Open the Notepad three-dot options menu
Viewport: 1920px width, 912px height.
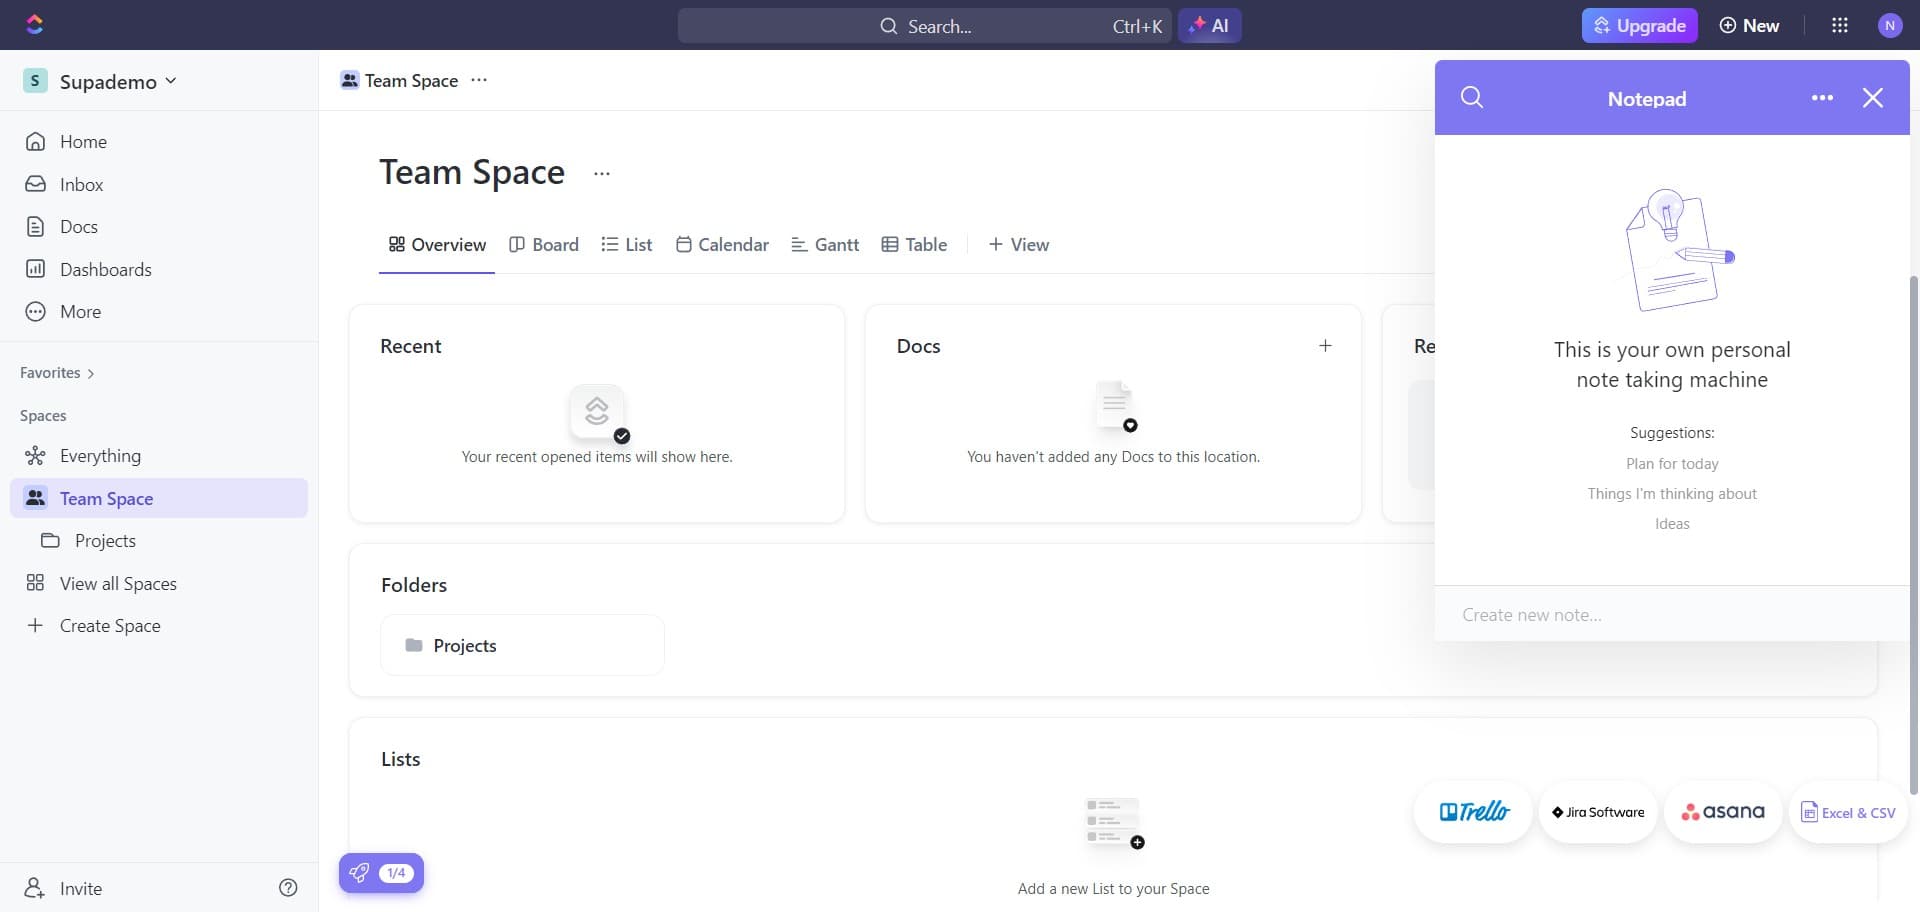[1821, 98]
